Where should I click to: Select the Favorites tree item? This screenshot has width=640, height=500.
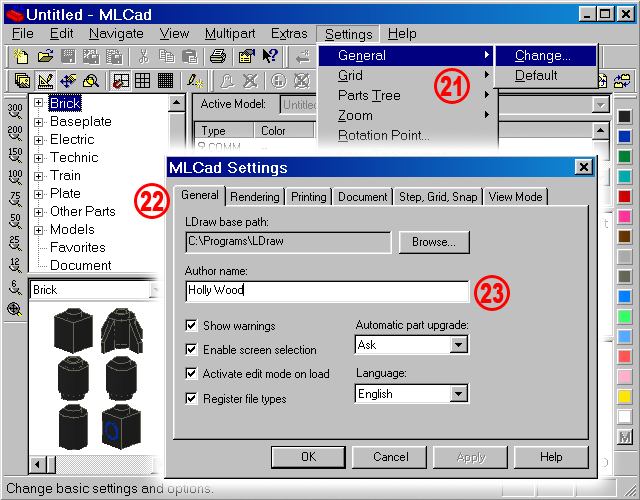(x=78, y=247)
